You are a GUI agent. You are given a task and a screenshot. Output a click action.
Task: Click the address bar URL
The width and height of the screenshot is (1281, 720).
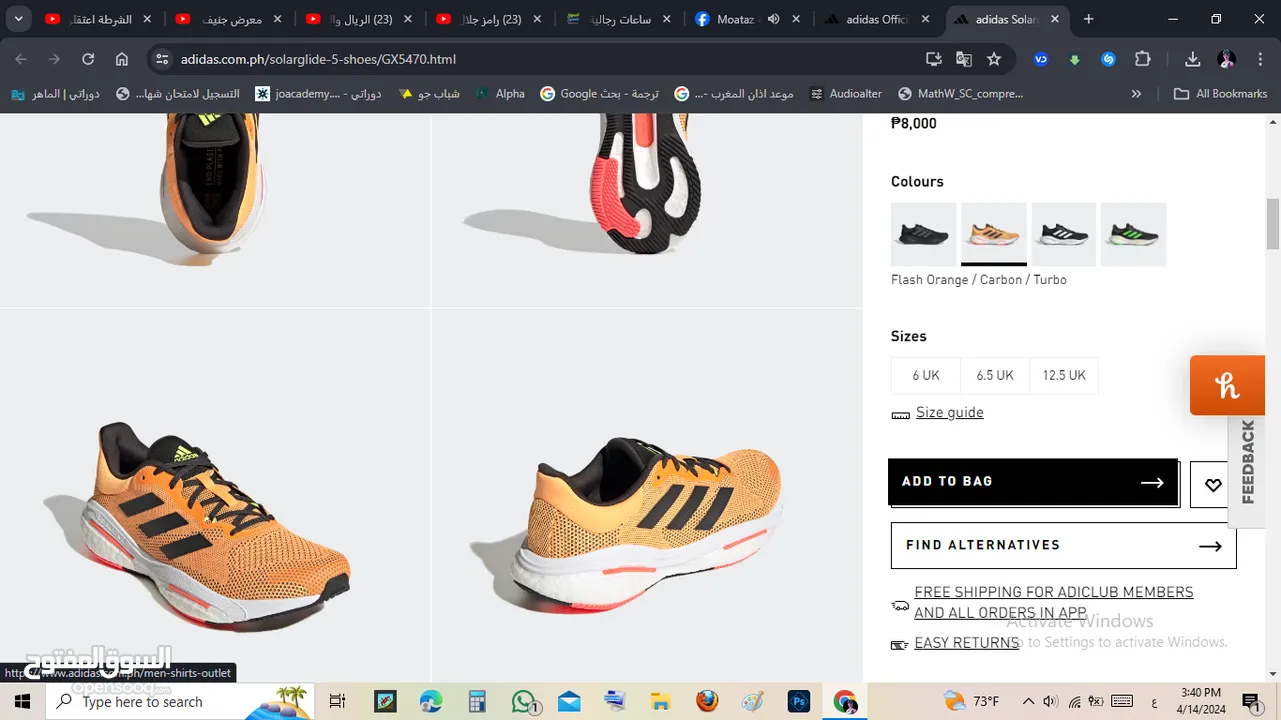[x=318, y=59]
